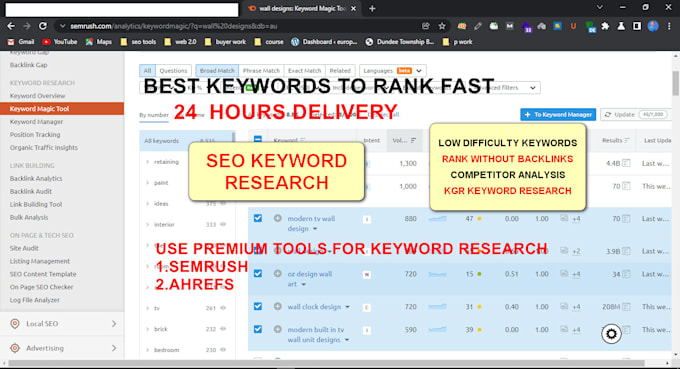Uncheck oz design wall art keyword

[258, 274]
